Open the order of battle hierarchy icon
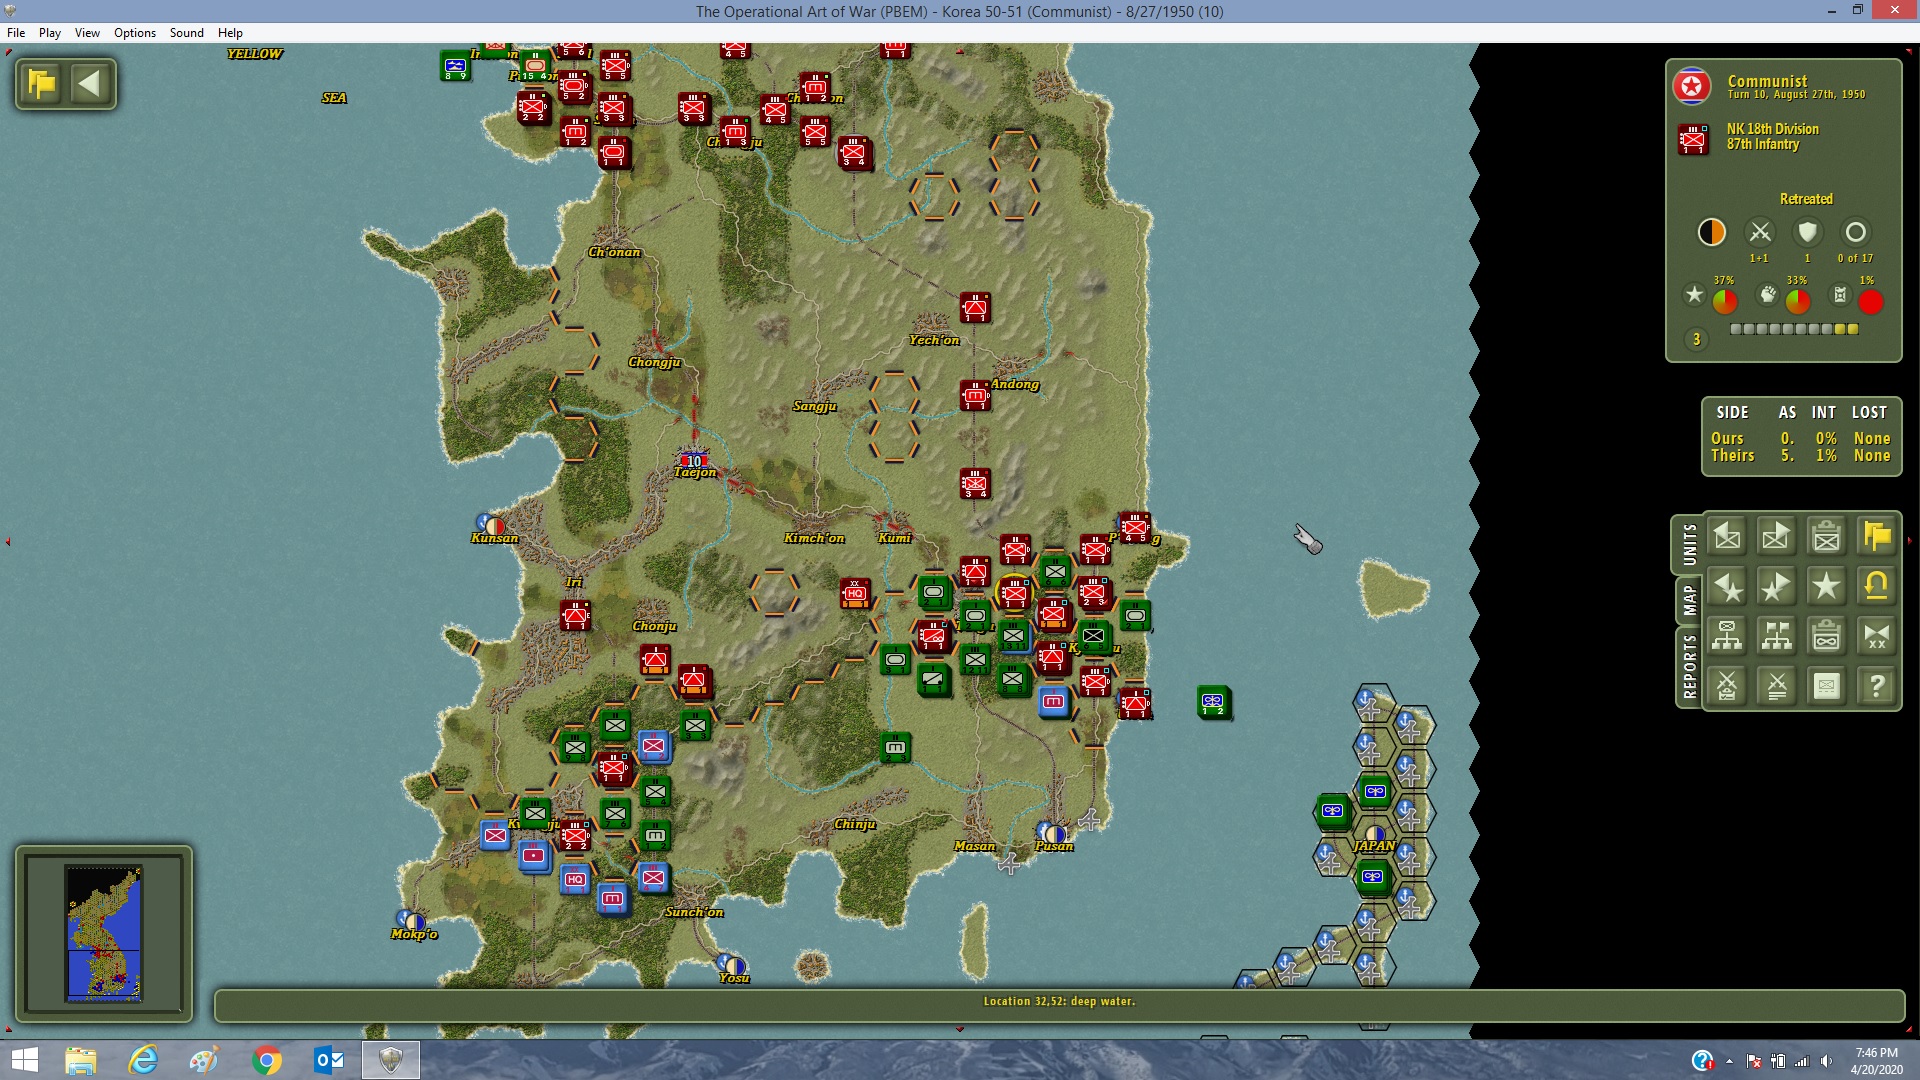Screen dimensions: 1920x1080 click(1727, 636)
